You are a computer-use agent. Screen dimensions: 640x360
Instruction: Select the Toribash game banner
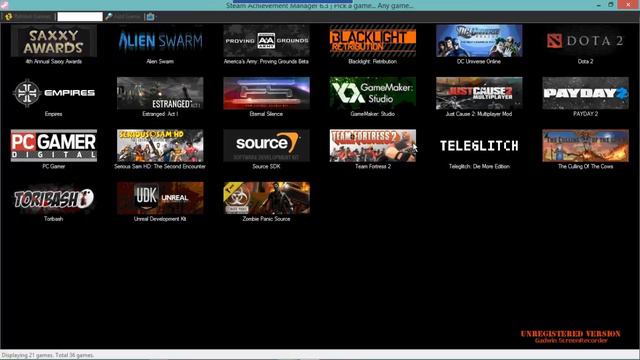click(54, 198)
